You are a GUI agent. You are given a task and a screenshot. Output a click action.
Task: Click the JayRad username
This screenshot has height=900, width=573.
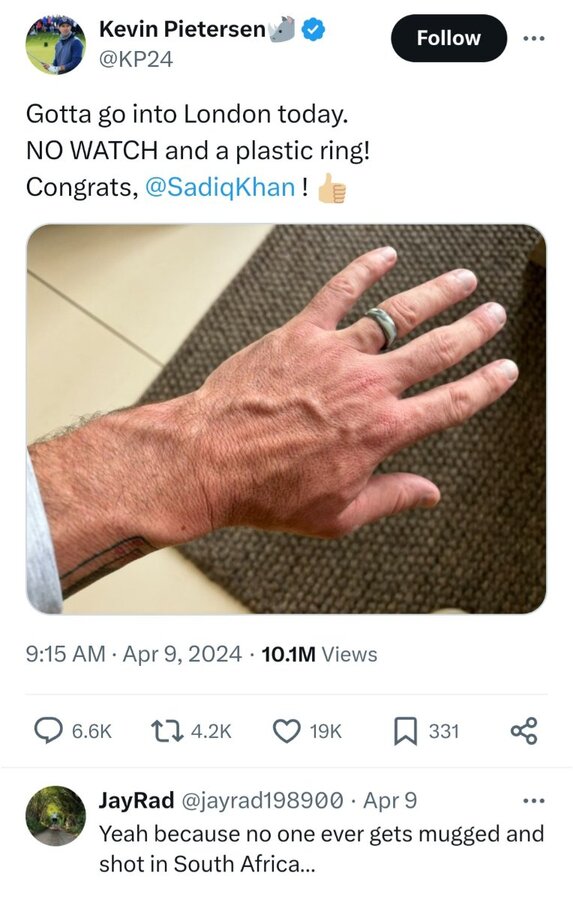(x=136, y=800)
